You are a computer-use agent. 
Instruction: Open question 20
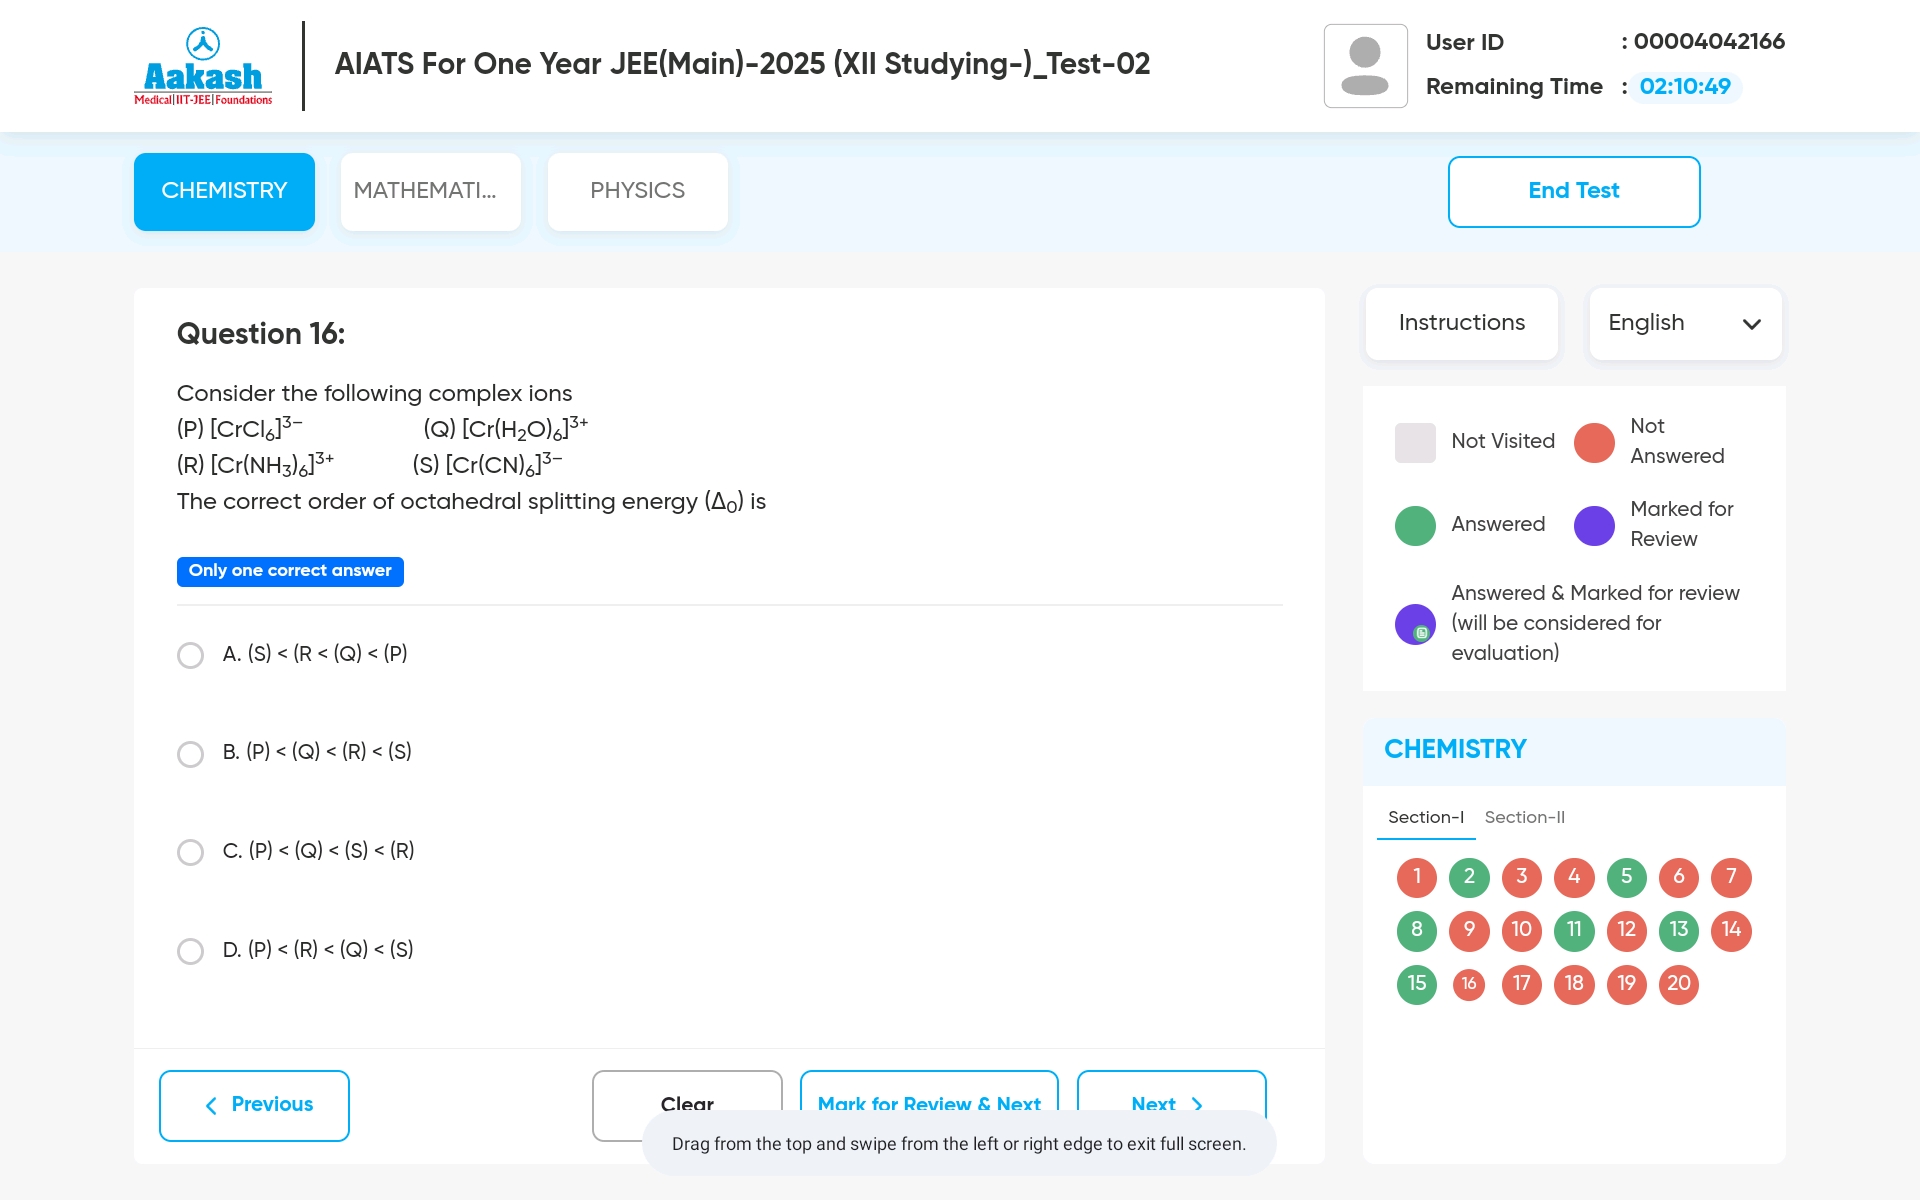pos(1679,984)
